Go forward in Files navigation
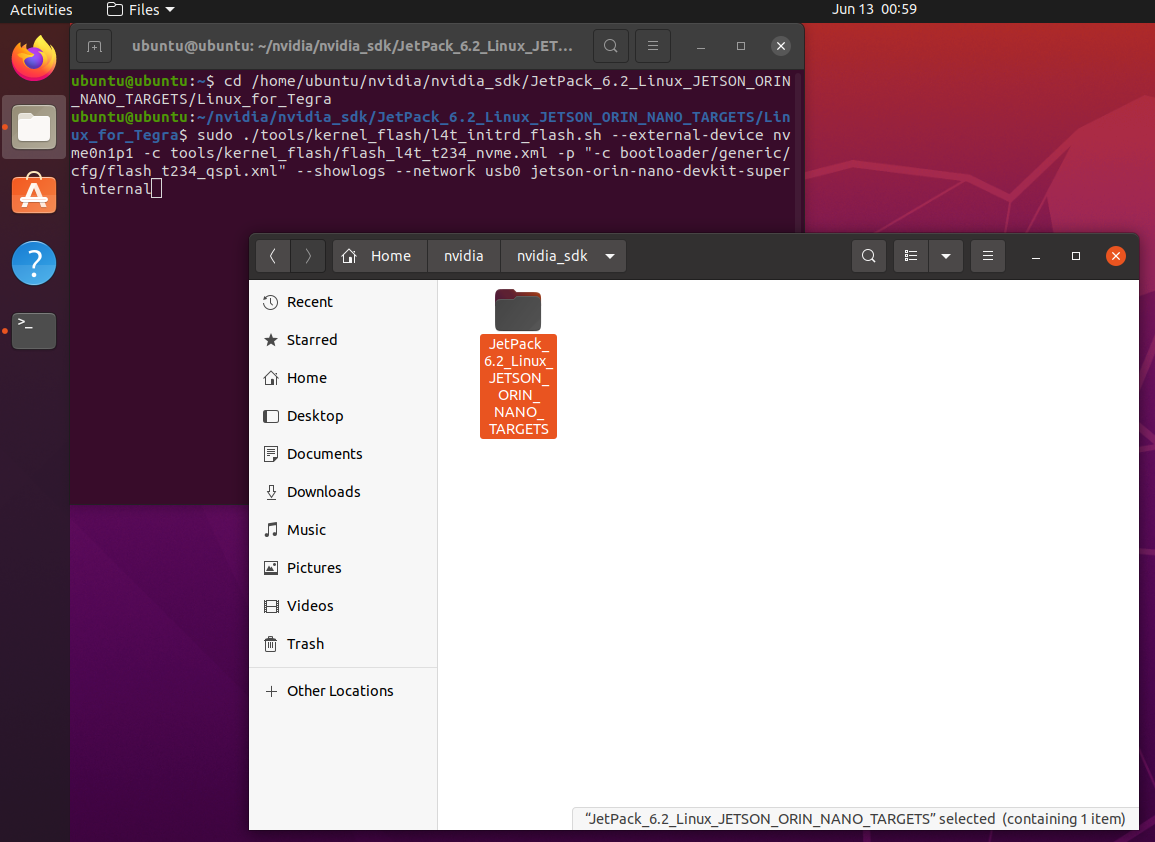The width and height of the screenshot is (1155, 842). [308, 256]
